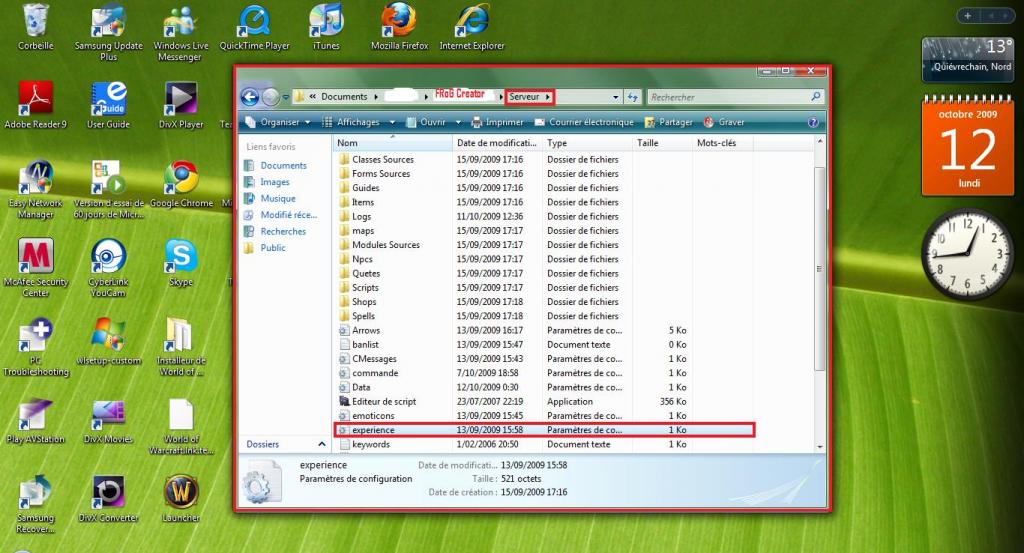Launch Windows Live Messenger shortcut

pos(180,31)
